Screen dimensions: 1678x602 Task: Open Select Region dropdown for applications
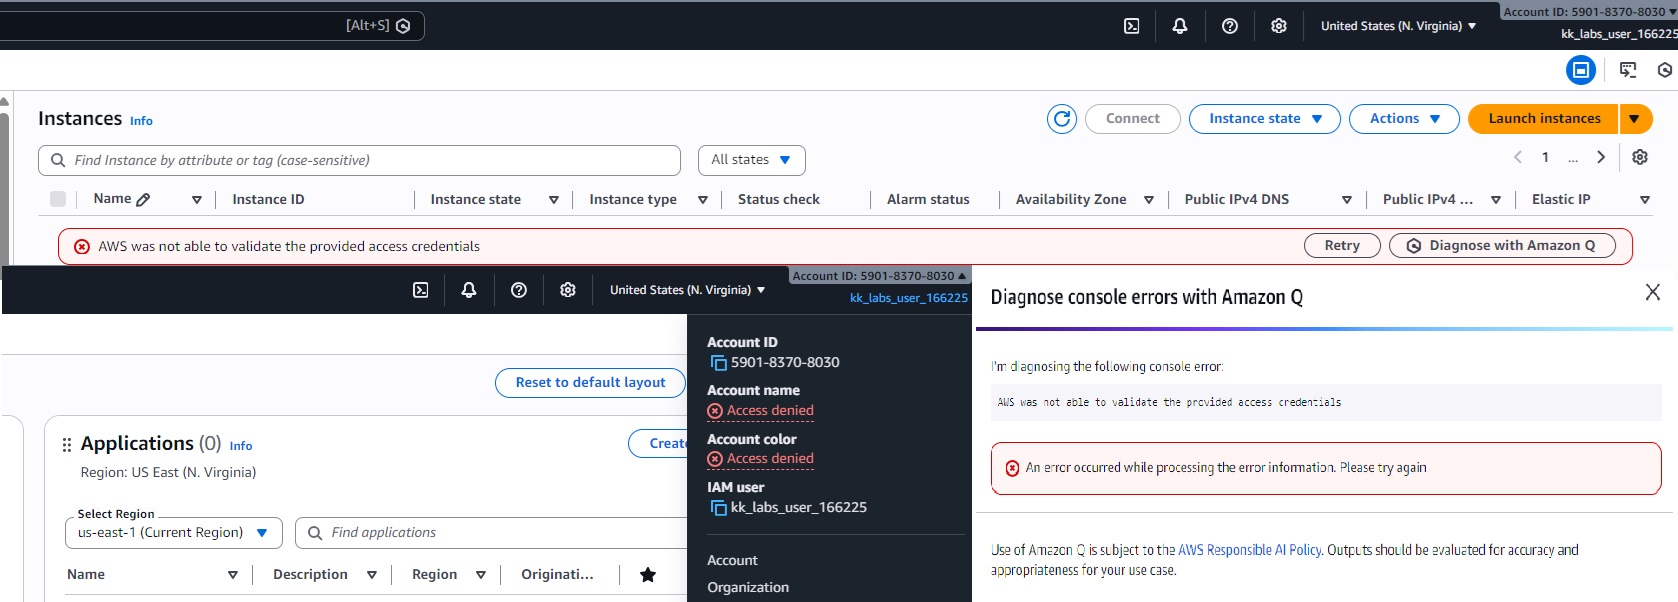(x=174, y=533)
